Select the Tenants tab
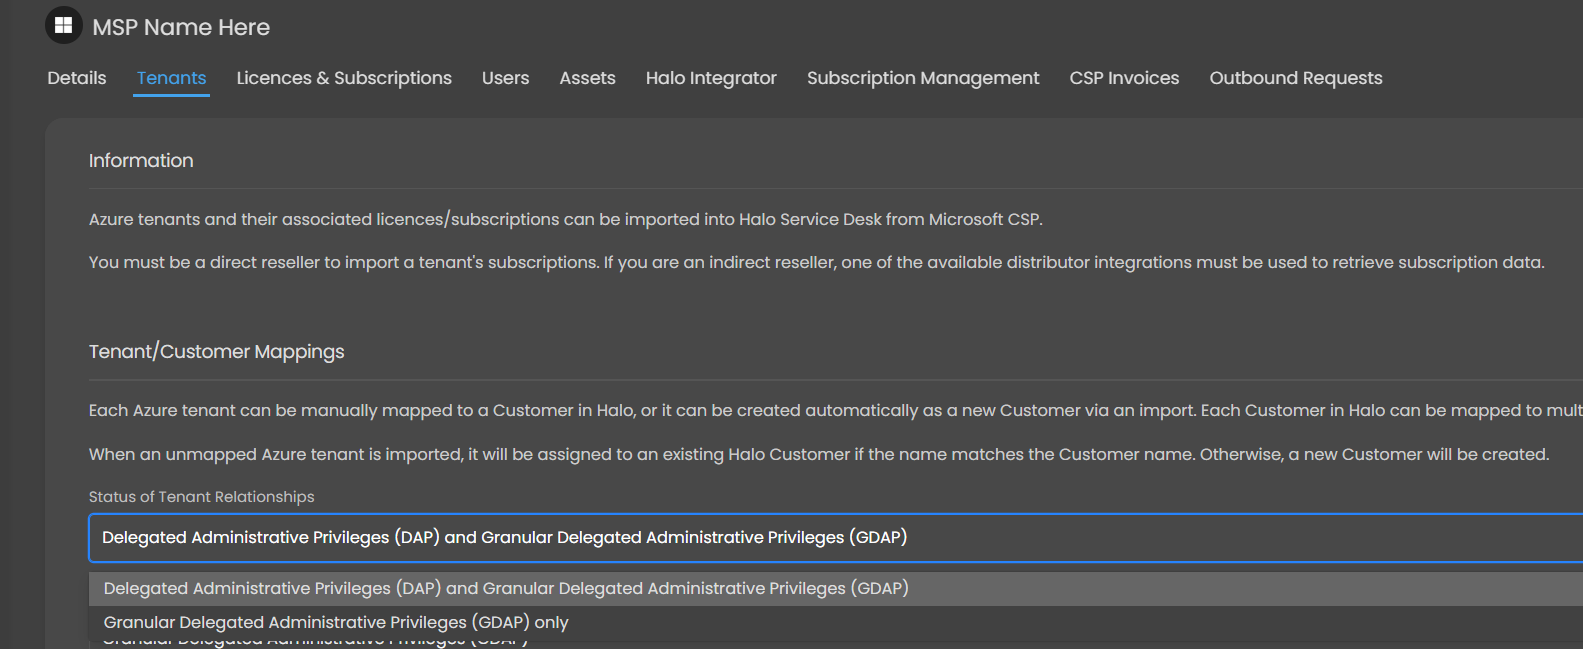1583x649 pixels. (x=172, y=78)
